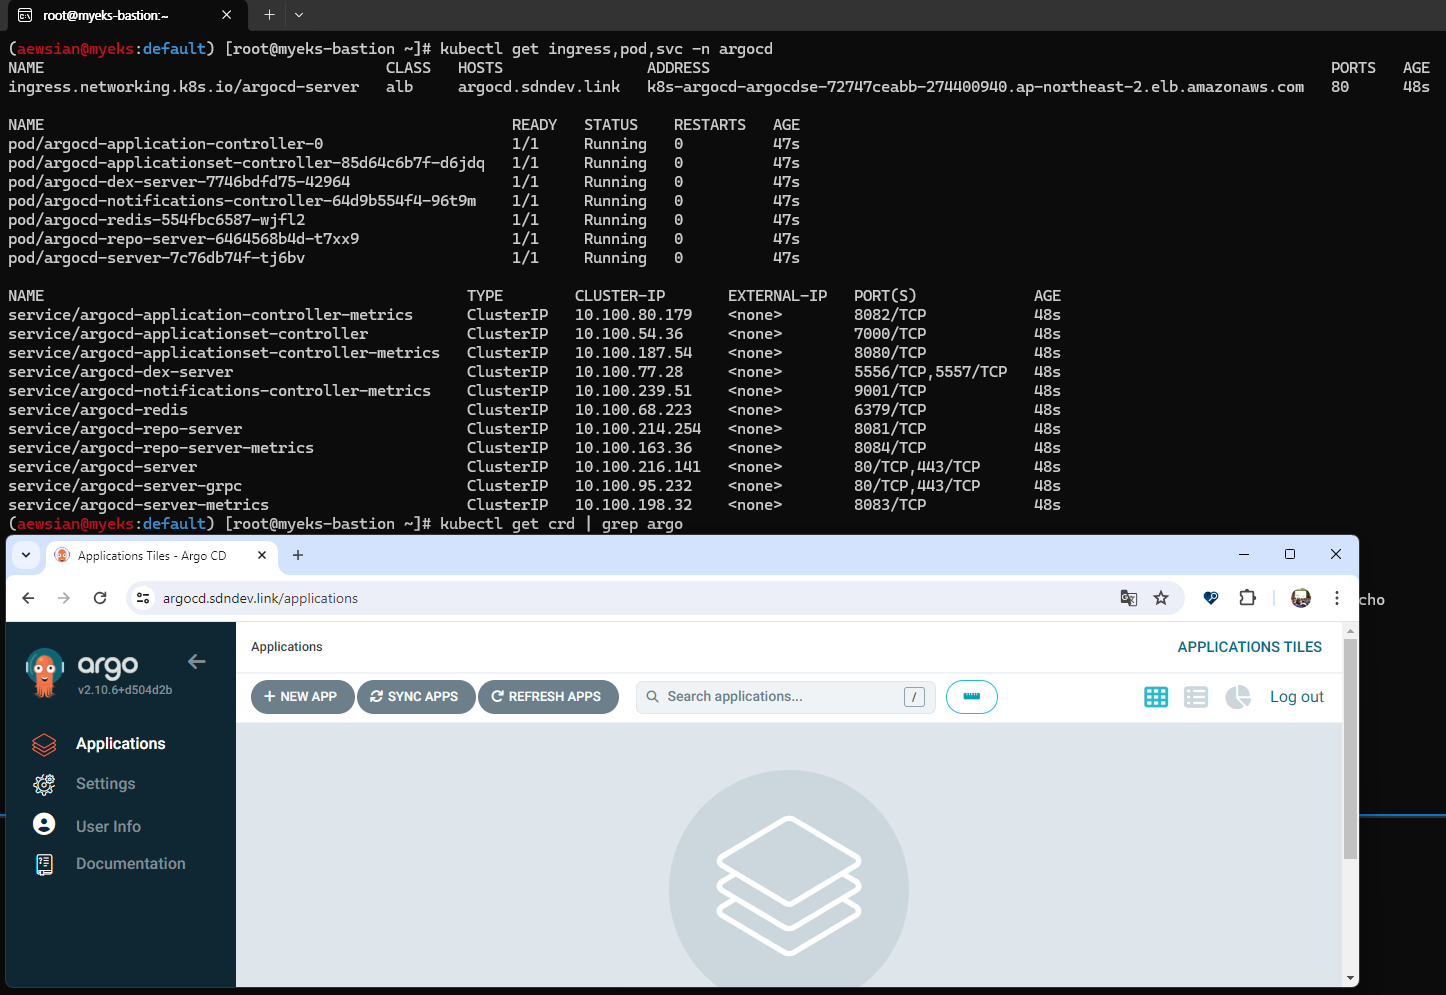Screen dimensions: 1446x995
Task: Click scrollbar up arrow in Argo page
Action: point(1351,630)
